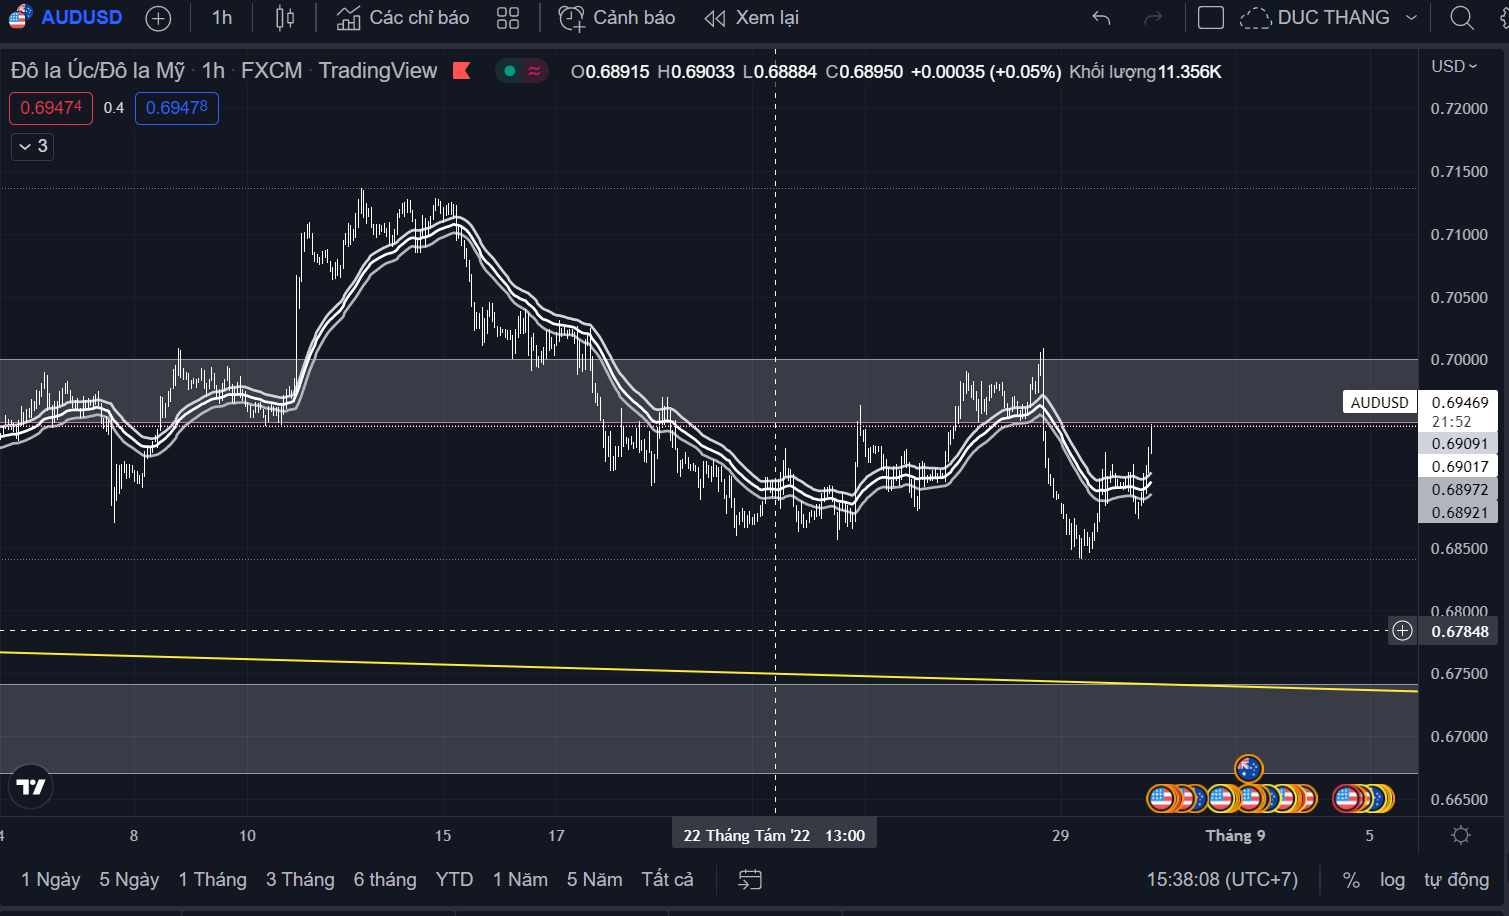This screenshot has height=916, width=1509.
Task: Click the 0.69091 indicator value label
Action: tap(1459, 443)
